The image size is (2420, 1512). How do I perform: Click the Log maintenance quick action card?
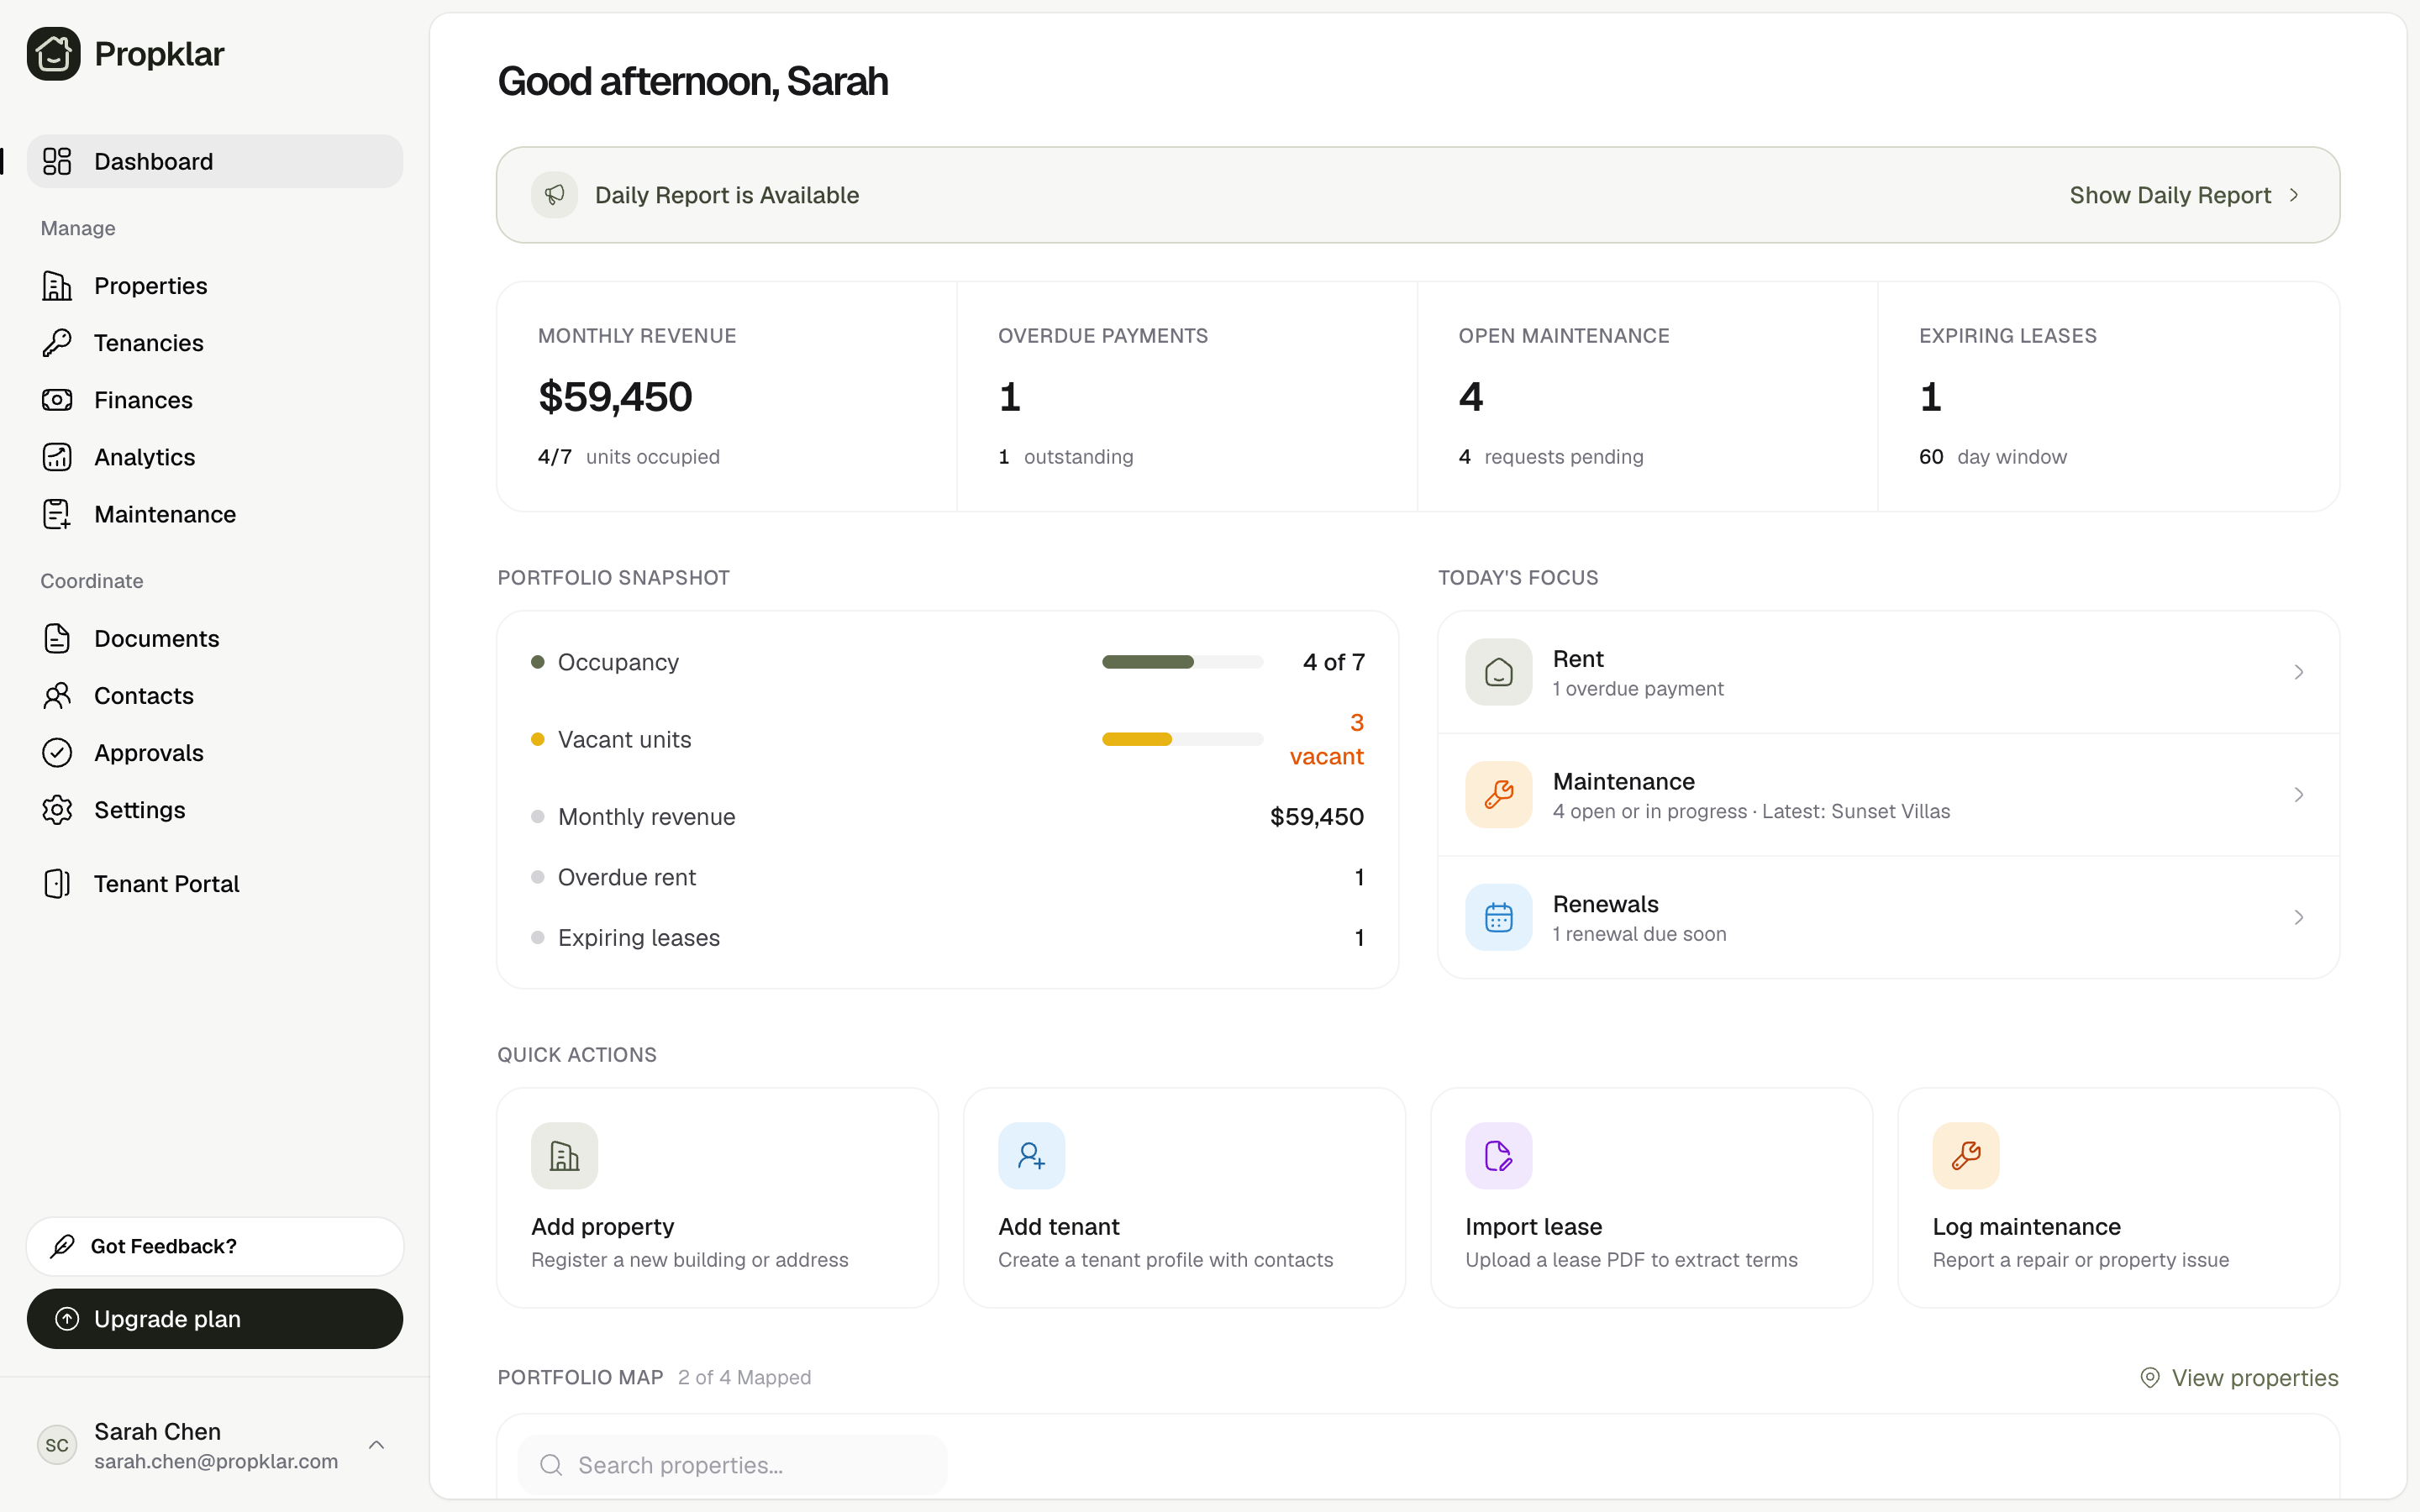pyautogui.click(x=2118, y=1198)
